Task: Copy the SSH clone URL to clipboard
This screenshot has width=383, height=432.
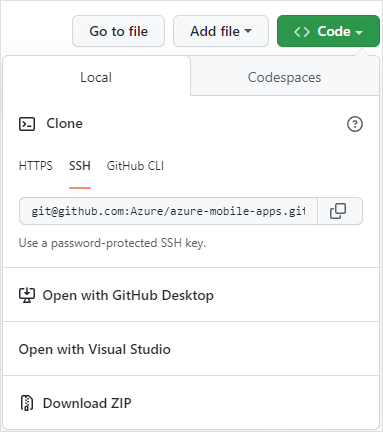Action: pyautogui.click(x=340, y=211)
